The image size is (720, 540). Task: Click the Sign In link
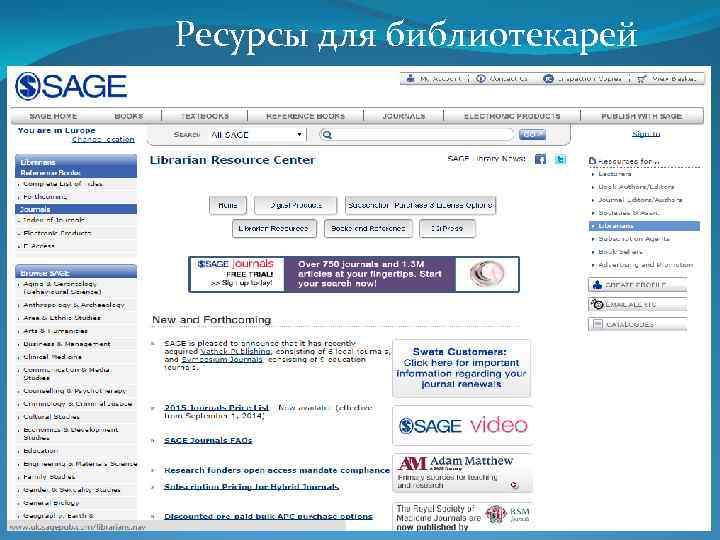646,134
